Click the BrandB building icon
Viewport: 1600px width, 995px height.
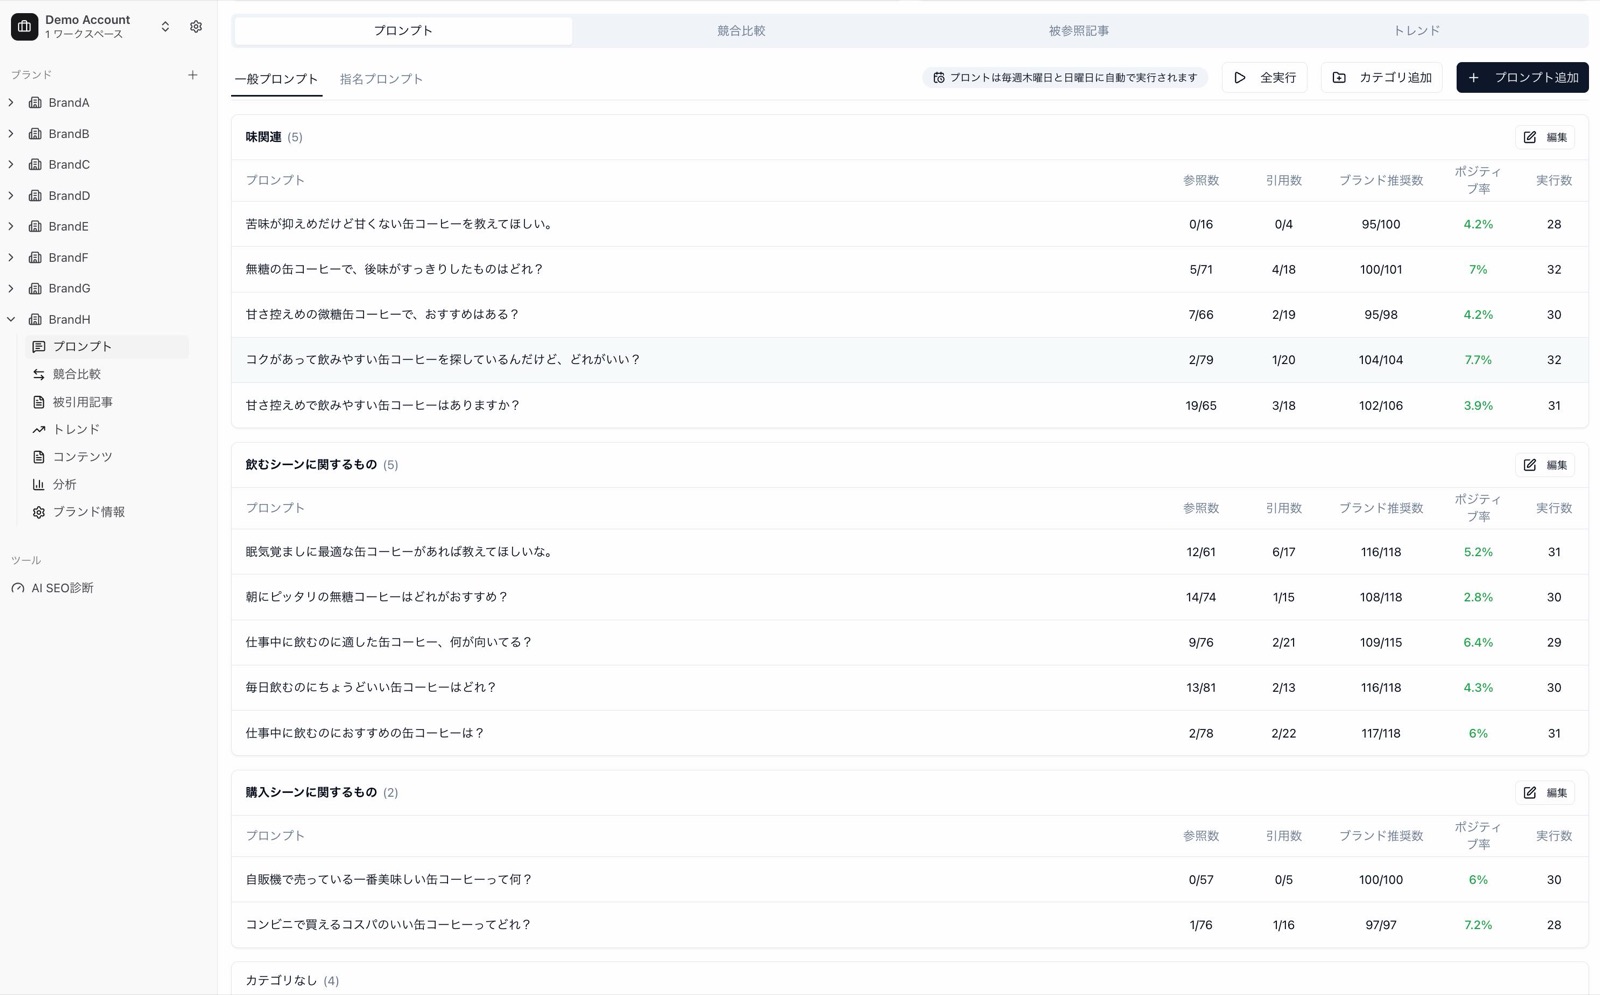coord(35,134)
